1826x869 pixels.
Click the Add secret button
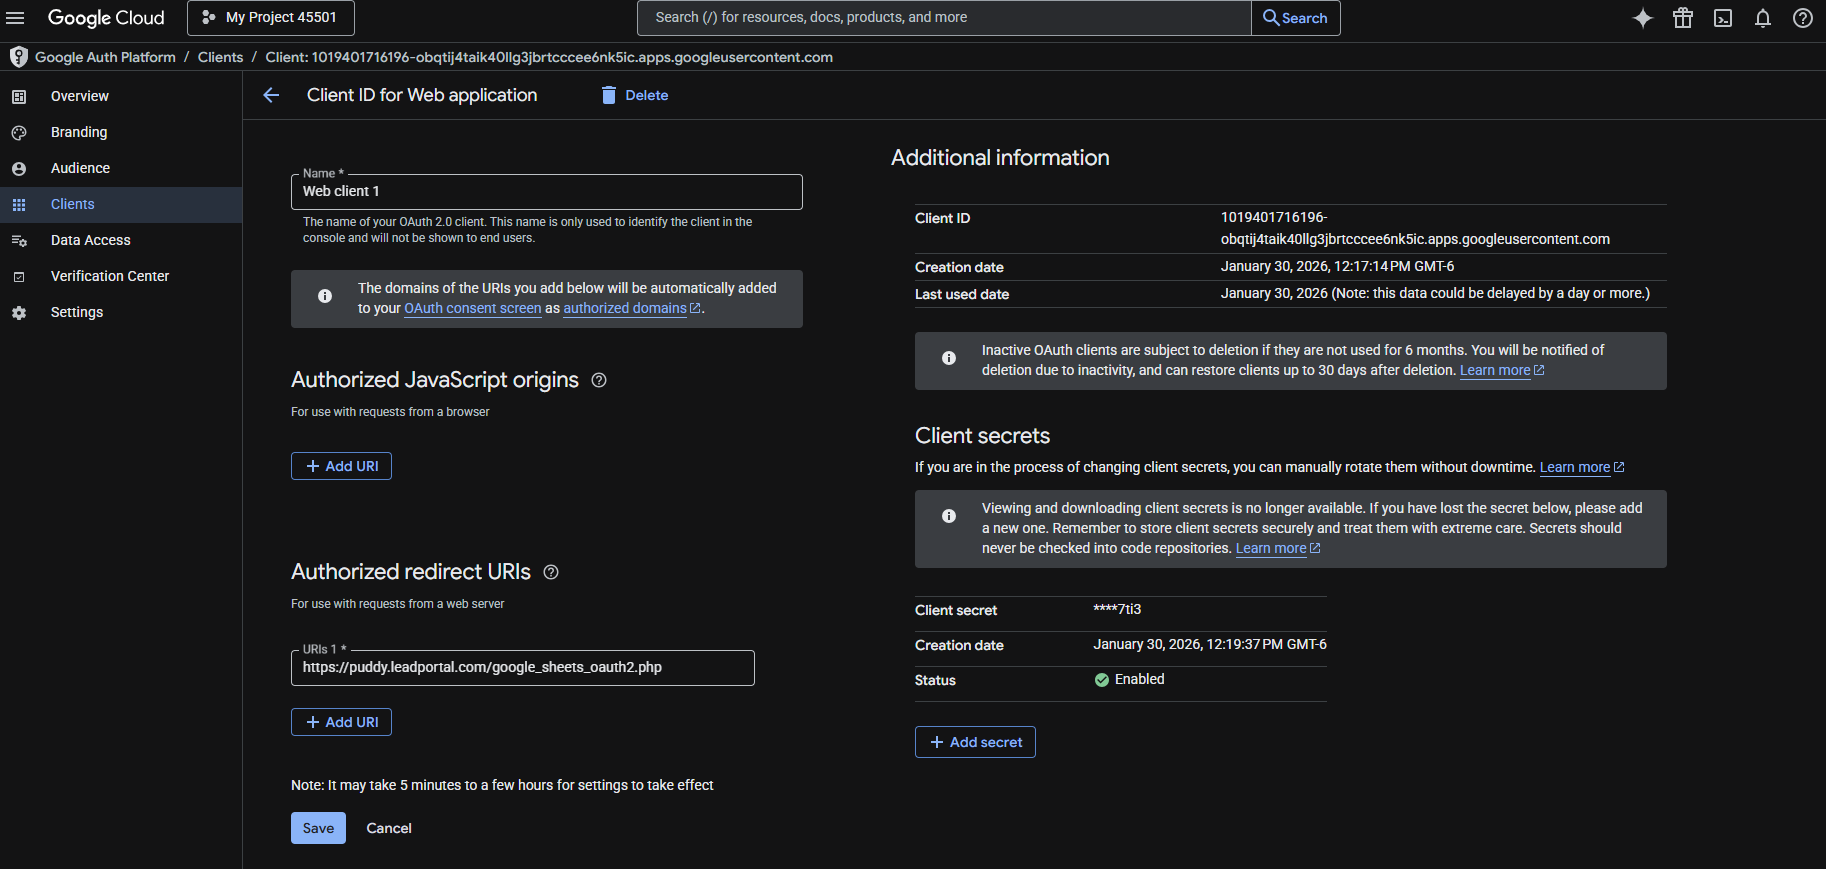pyautogui.click(x=975, y=742)
